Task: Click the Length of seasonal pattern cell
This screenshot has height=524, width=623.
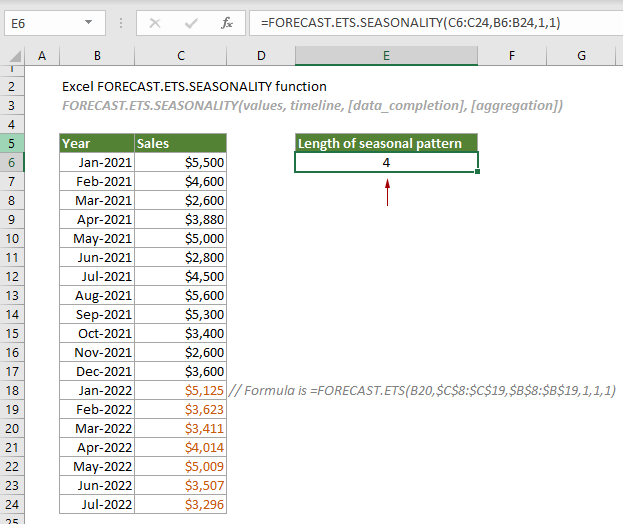Action: (385, 143)
